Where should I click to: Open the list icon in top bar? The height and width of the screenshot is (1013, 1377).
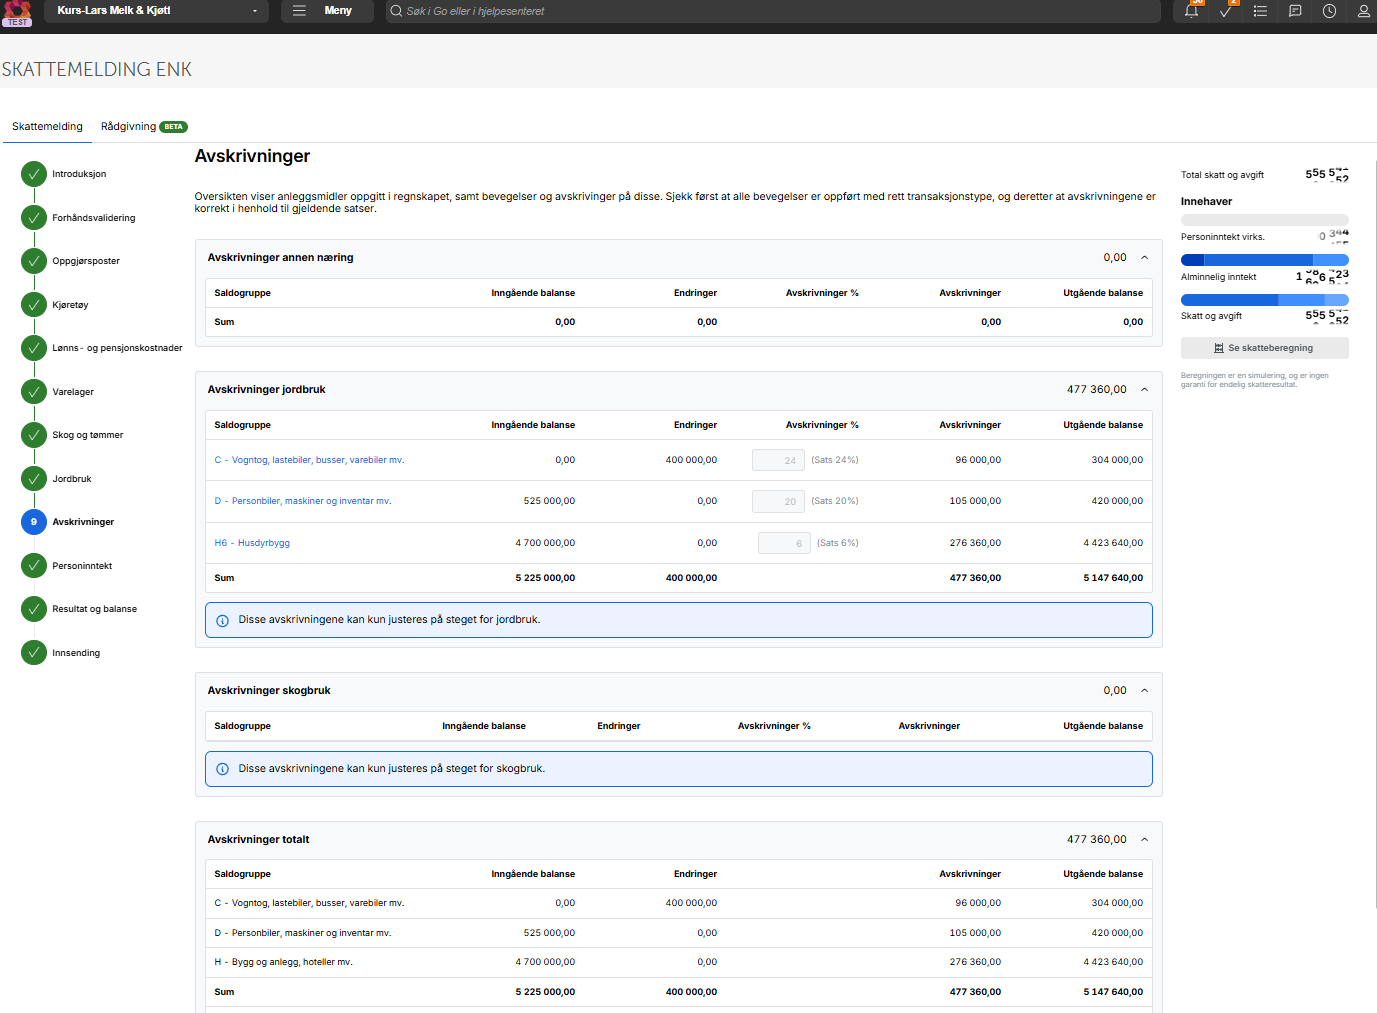click(1260, 11)
